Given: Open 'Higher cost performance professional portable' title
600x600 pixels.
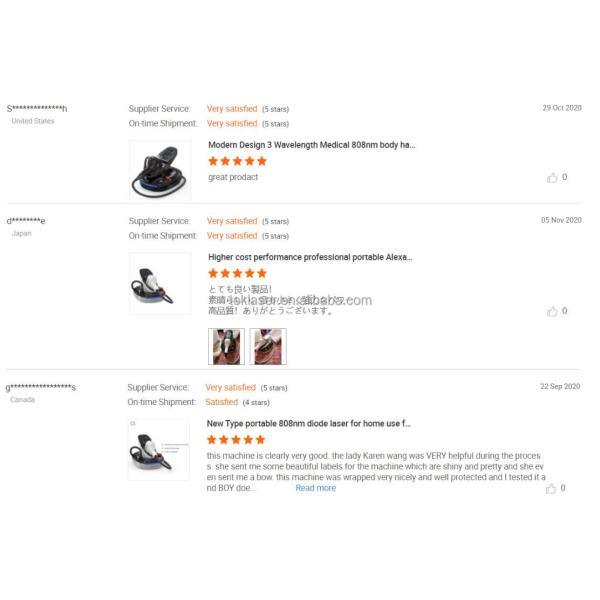Looking at the screenshot, I should [310, 257].
